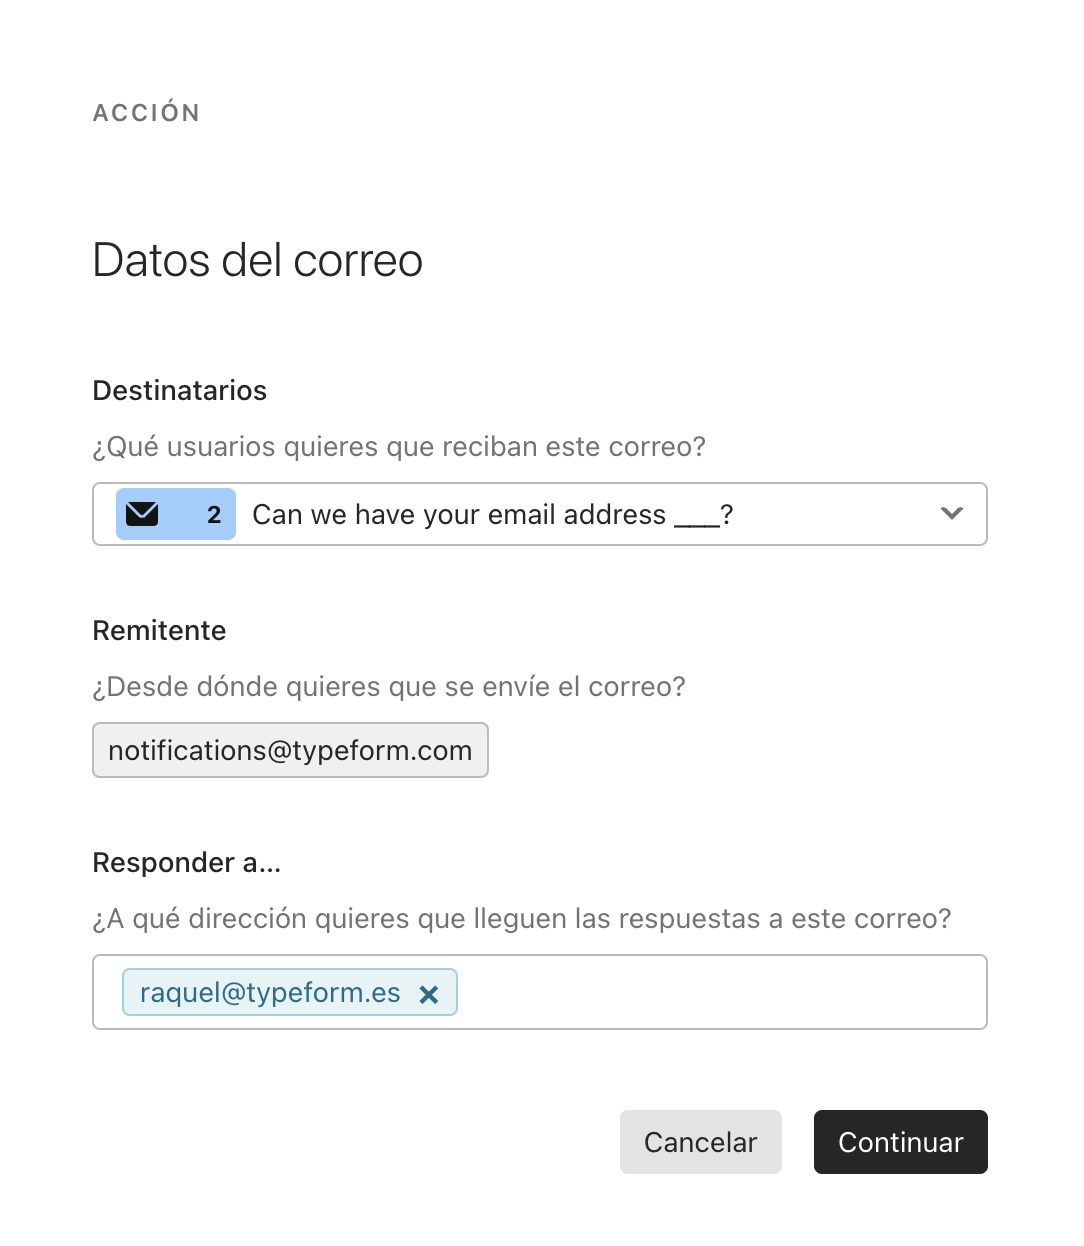
Task: Click the '¿A qué dirección quieres' helper text
Action: pyautogui.click(x=522, y=918)
